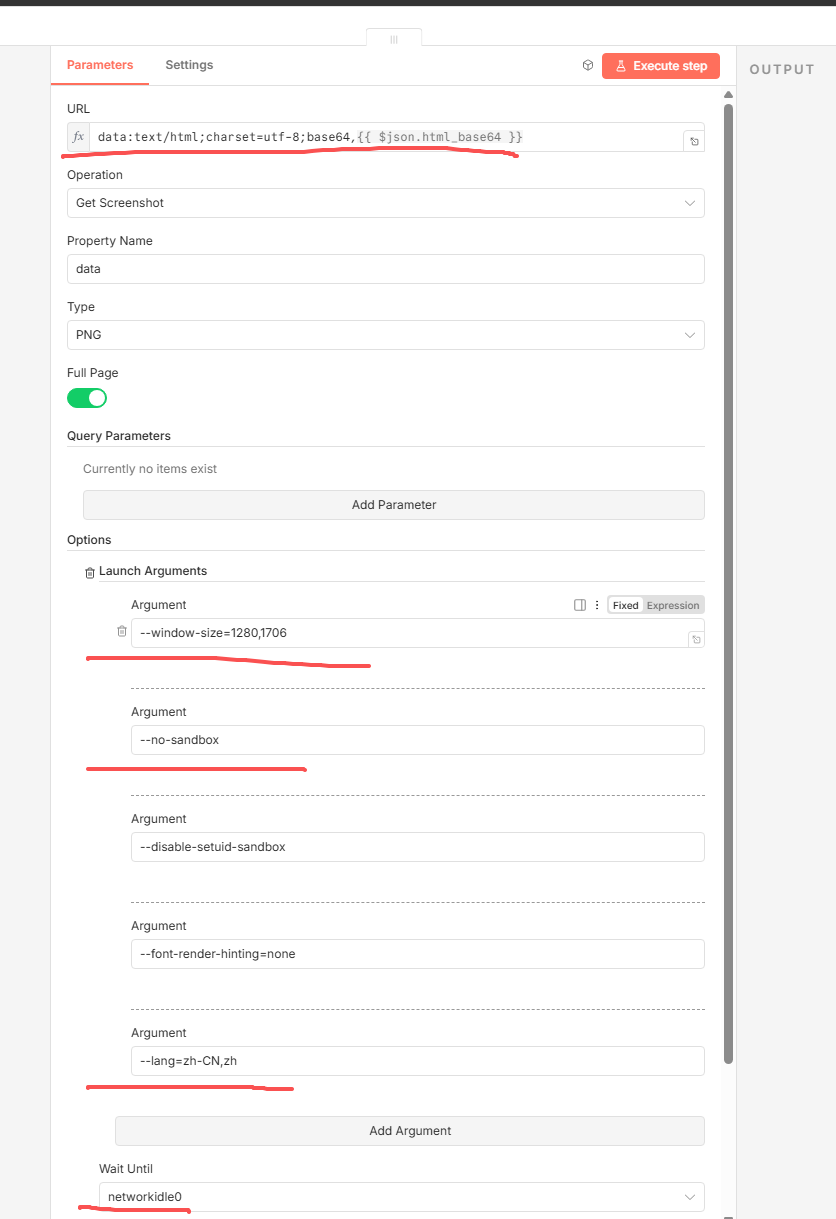This screenshot has width=836, height=1219.
Task: Click the cube icon beside Execute step
Action: tap(588, 66)
